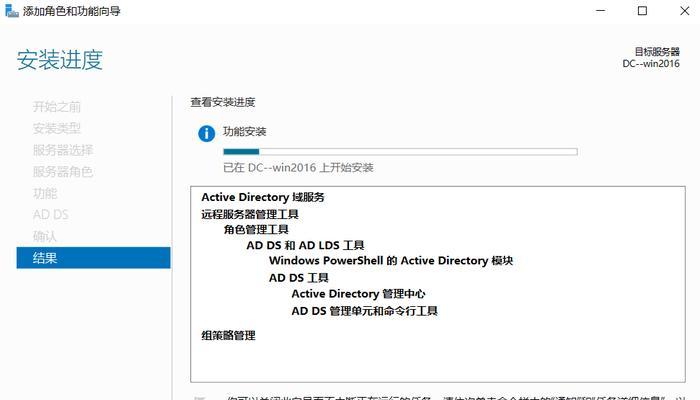Open the 服务器角色 step
The image size is (700, 400).
click(63, 171)
